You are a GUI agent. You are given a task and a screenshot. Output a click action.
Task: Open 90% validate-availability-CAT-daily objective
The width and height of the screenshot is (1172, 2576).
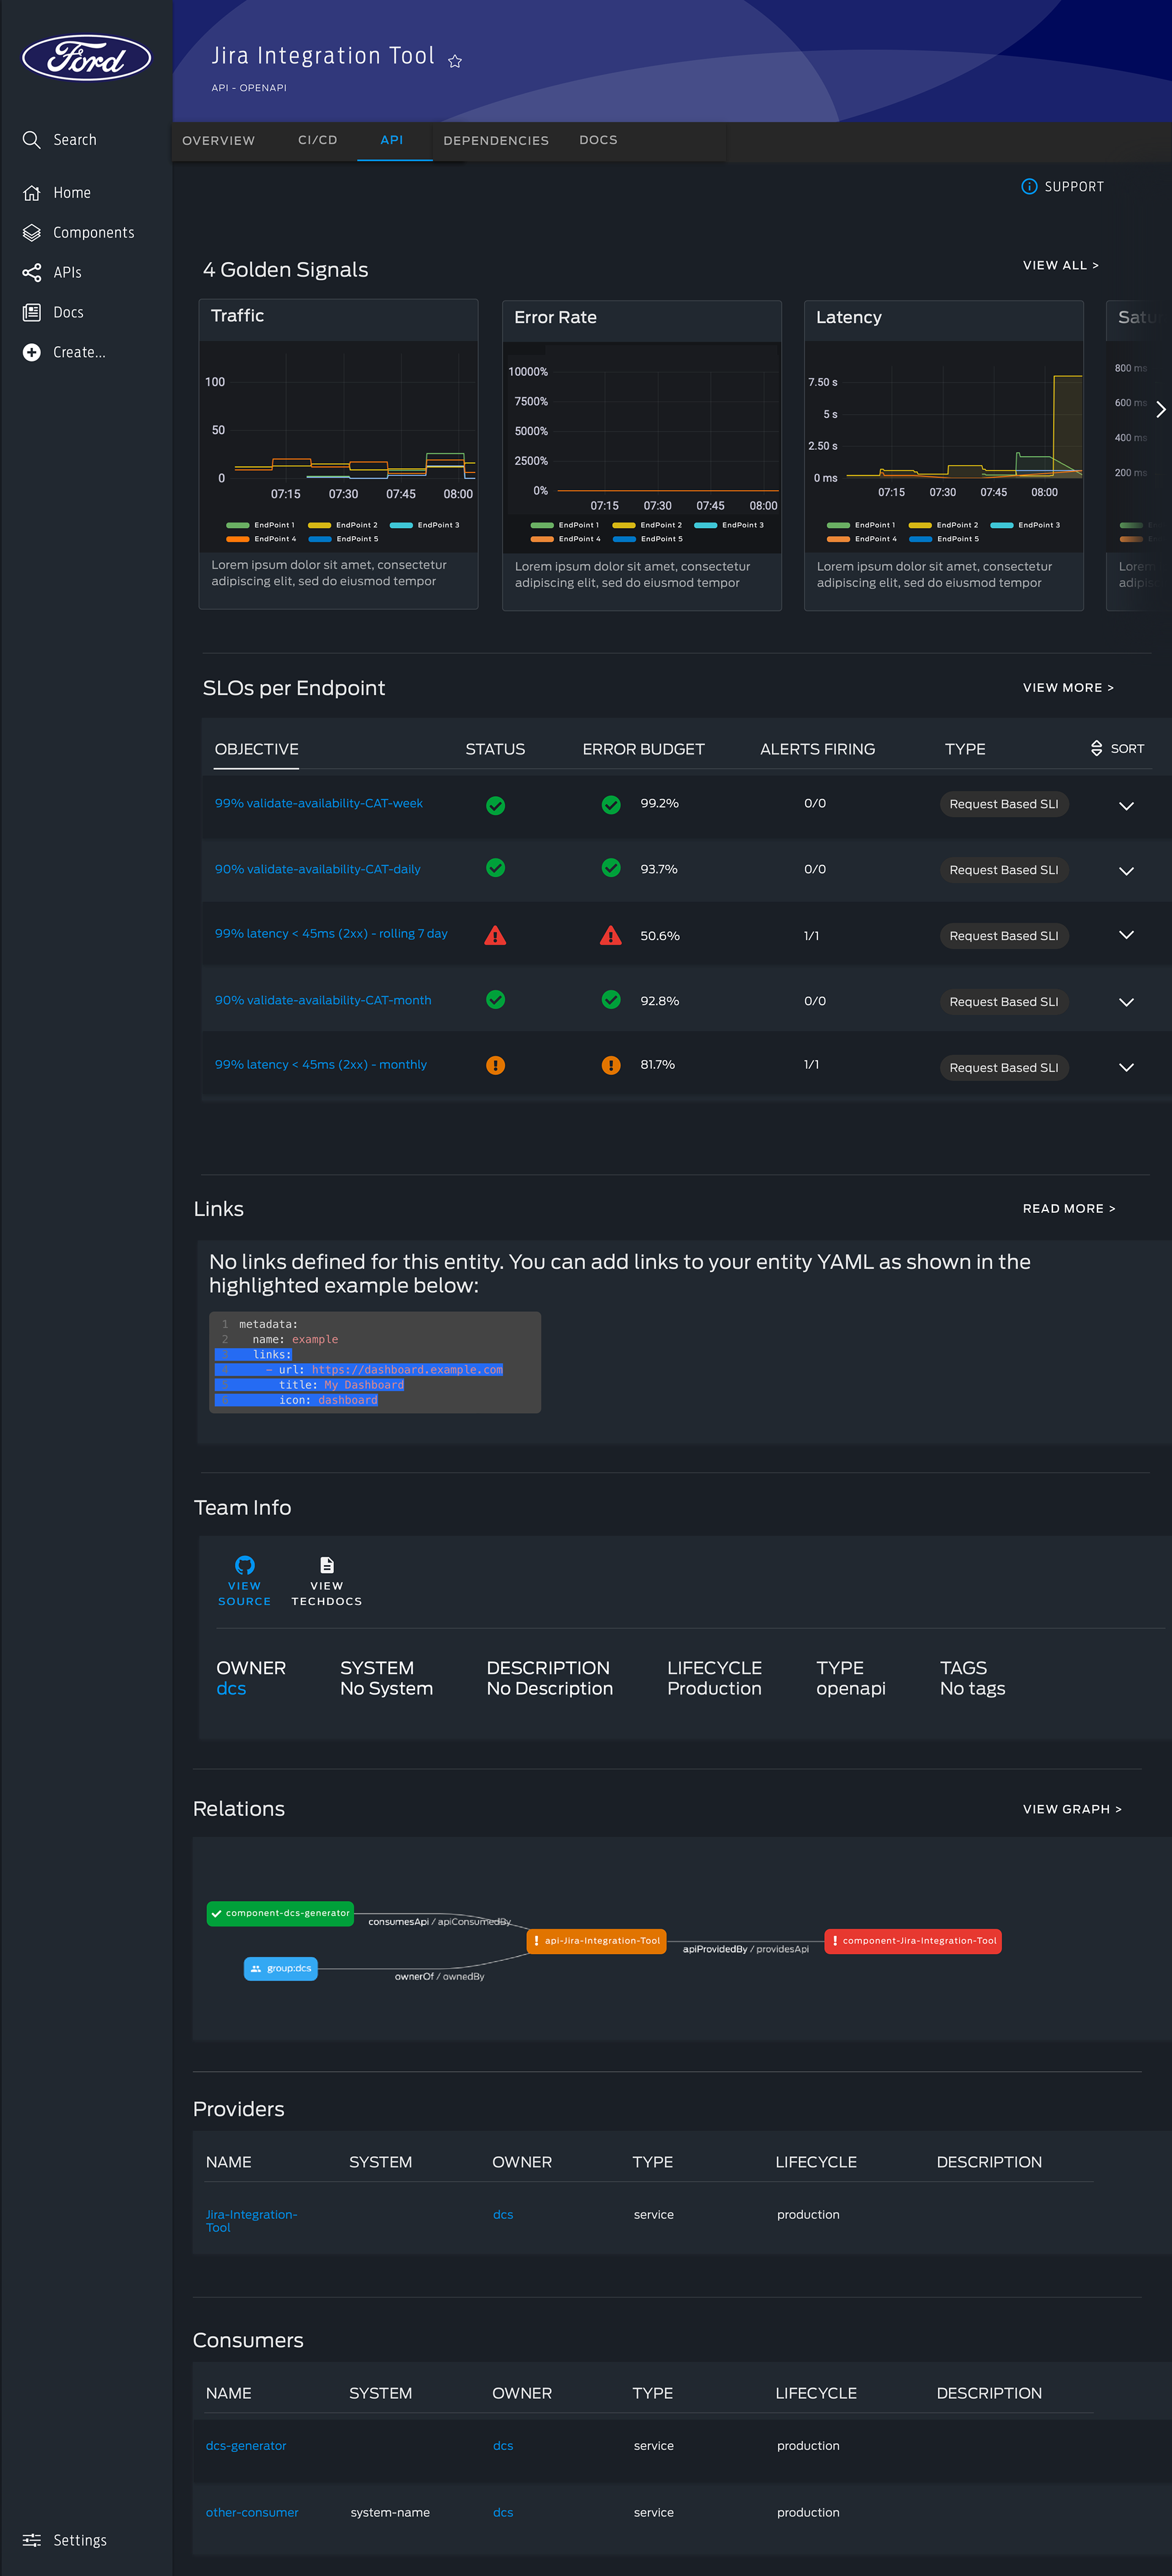click(318, 869)
